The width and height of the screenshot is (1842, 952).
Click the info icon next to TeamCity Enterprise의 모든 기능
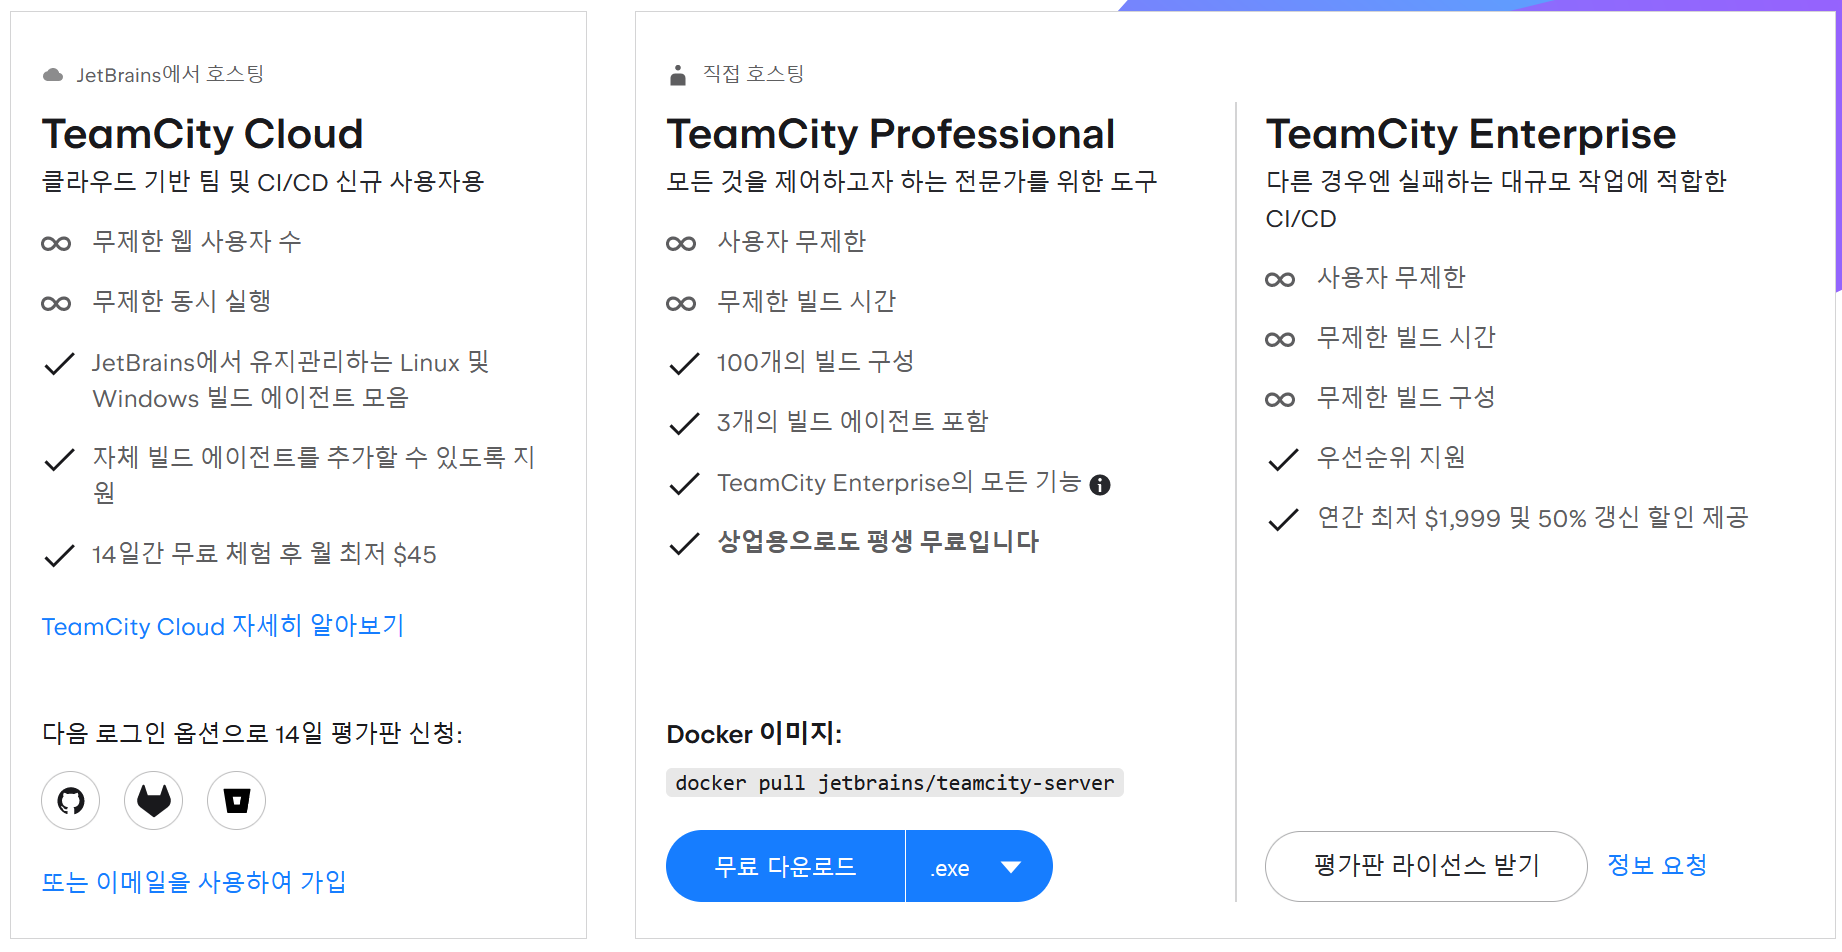coord(1100,485)
